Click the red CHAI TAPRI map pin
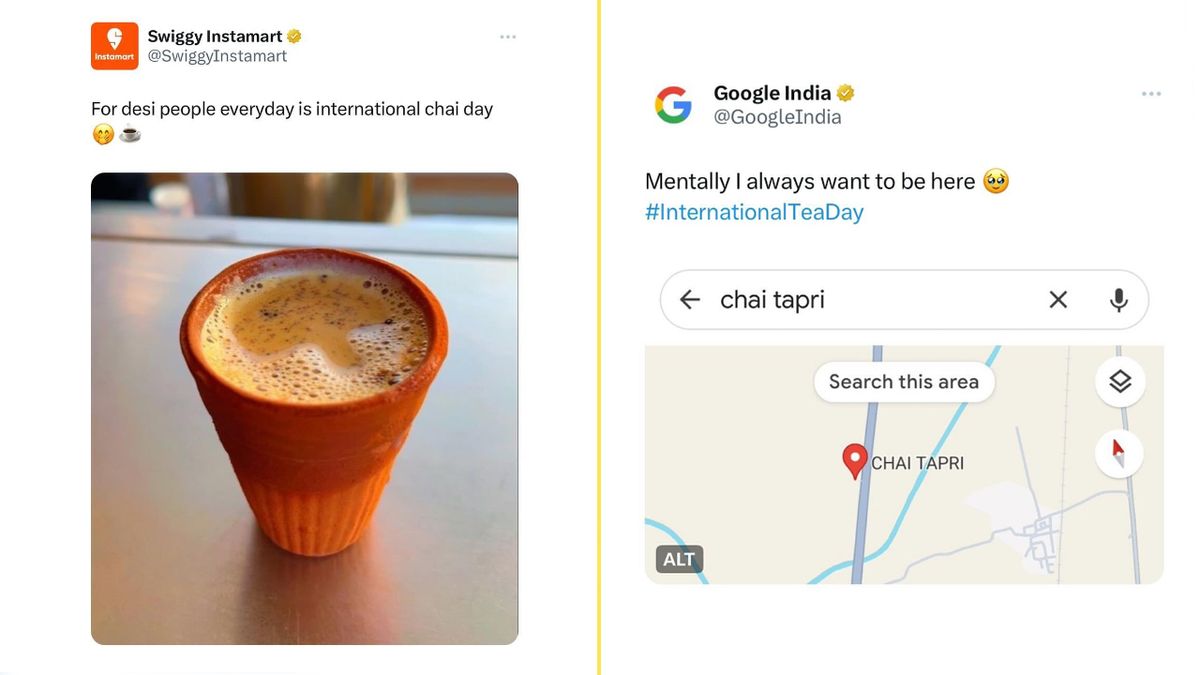This screenshot has height=675, width=1200. click(853, 461)
